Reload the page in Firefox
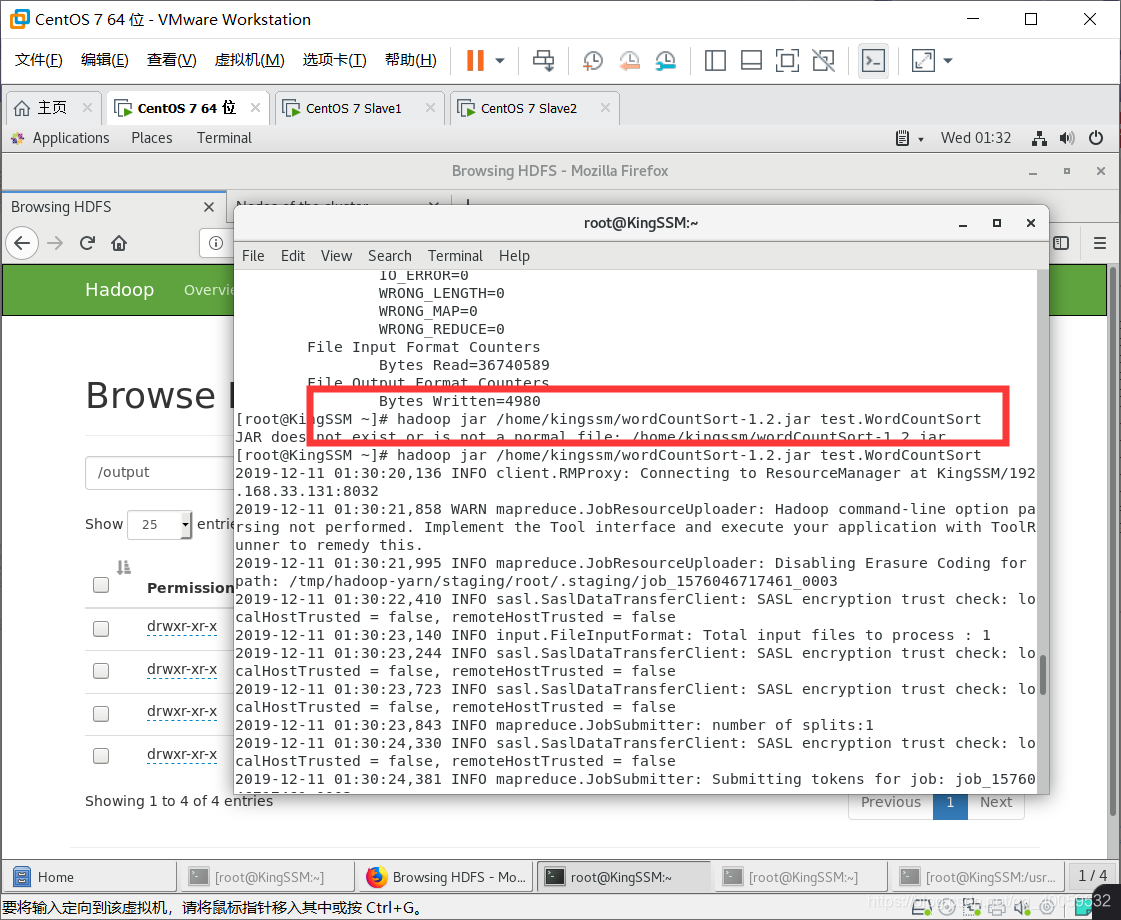1121x920 pixels. point(87,243)
